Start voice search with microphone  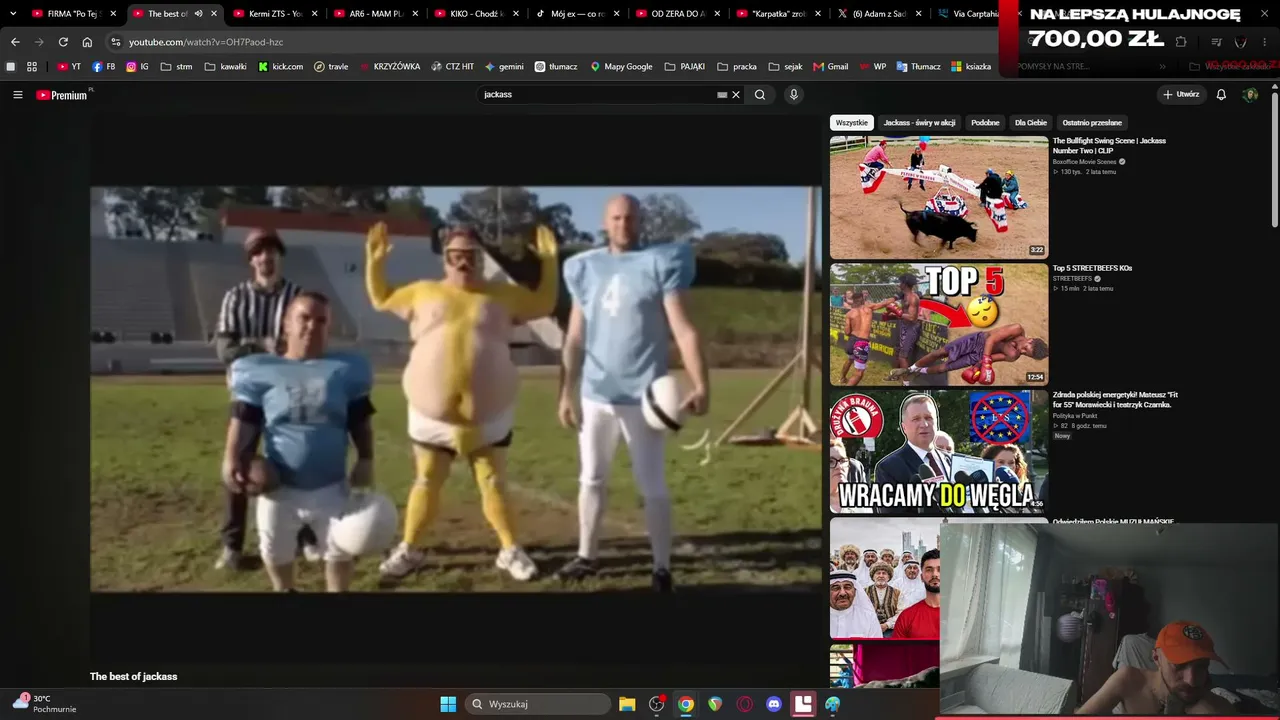pos(794,95)
